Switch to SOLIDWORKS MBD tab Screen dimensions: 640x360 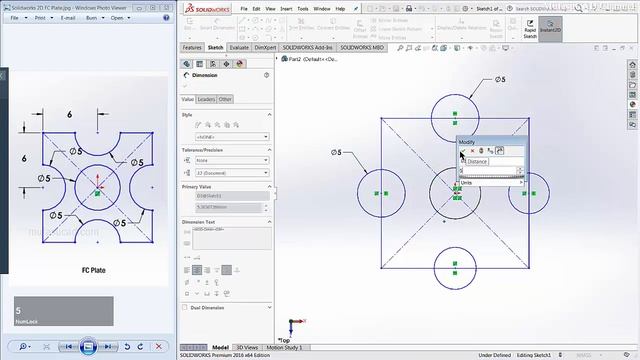tap(362, 48)
